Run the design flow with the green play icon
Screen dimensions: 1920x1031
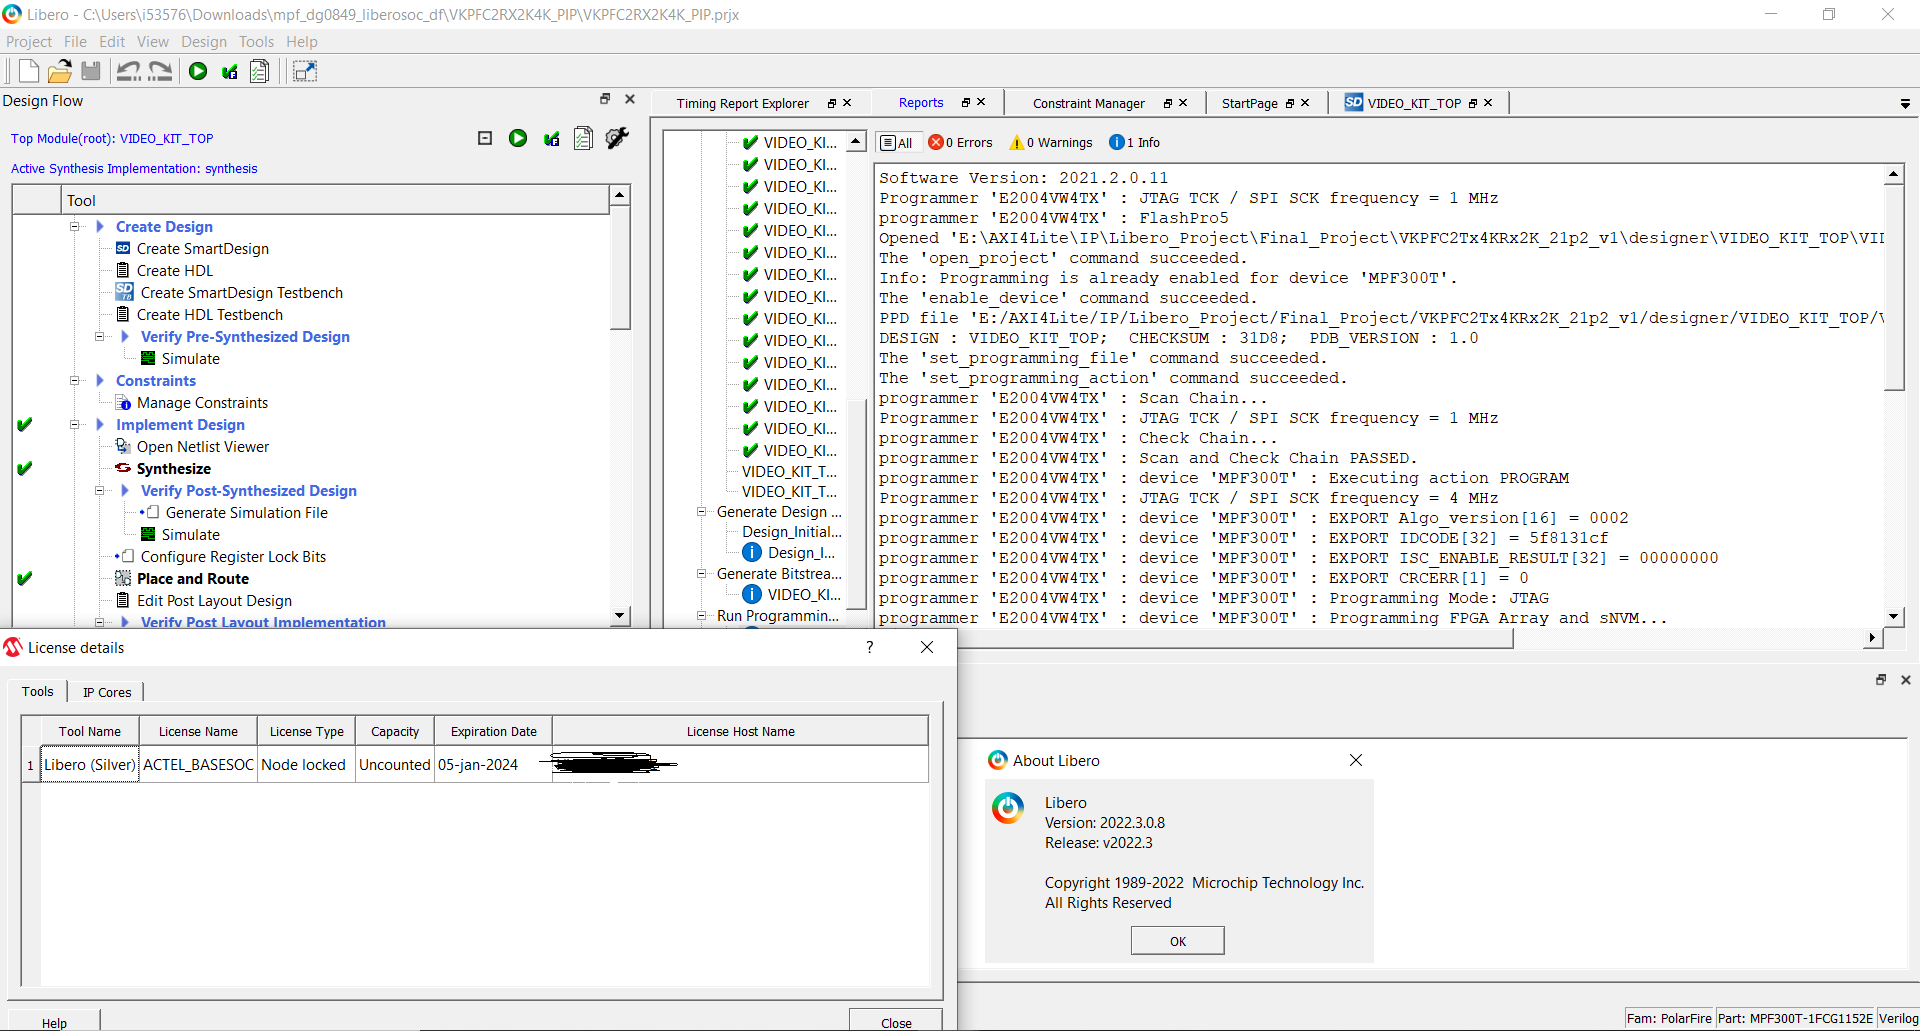(197, 70)
